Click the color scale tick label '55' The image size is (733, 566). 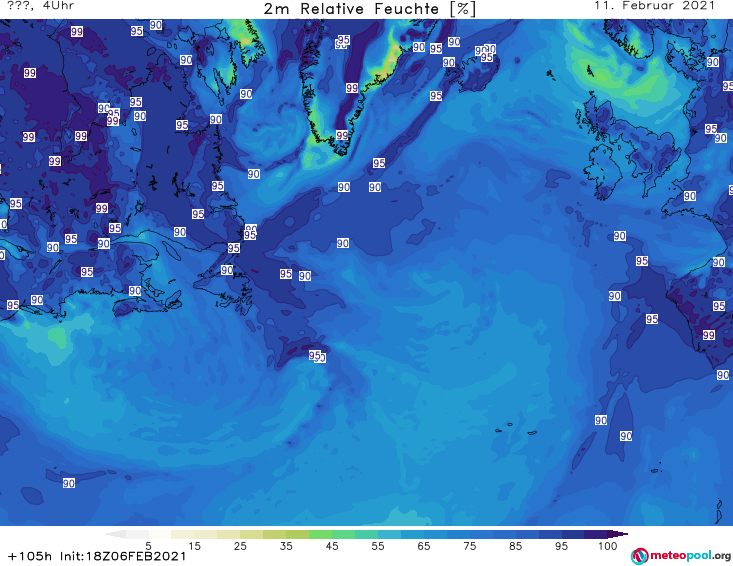378,546
